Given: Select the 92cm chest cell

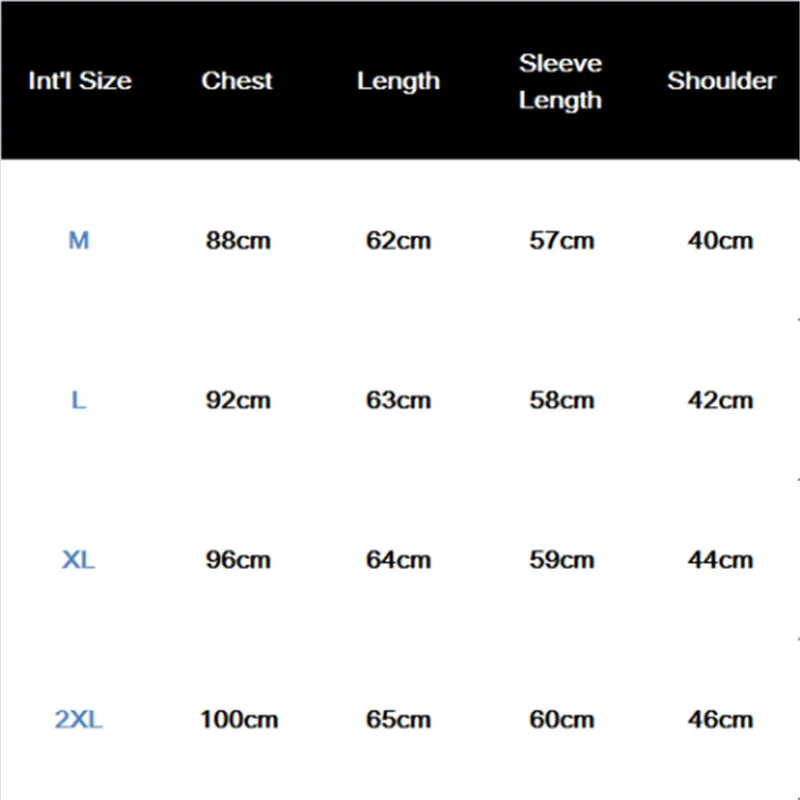Looking at the screenshot, I should pos(238,400).
